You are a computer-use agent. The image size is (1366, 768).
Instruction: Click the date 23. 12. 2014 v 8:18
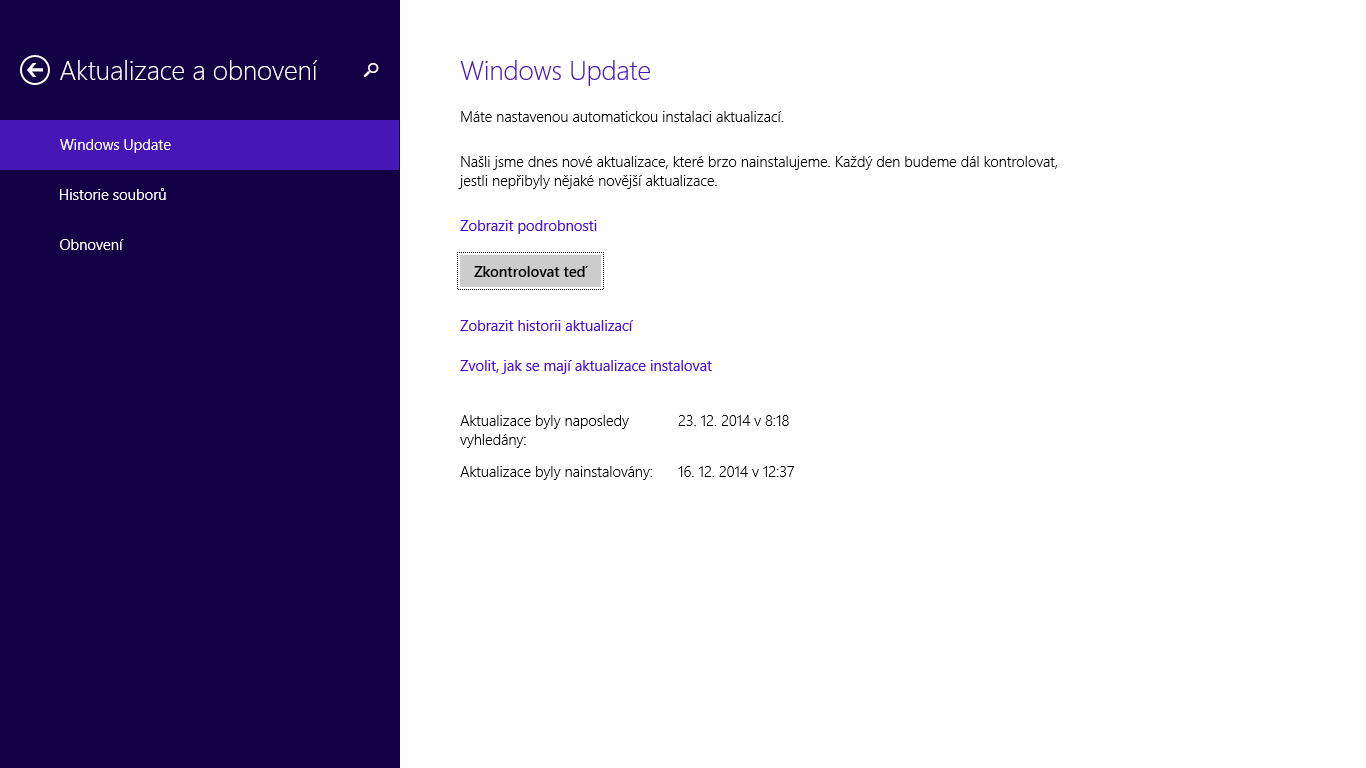pos(734,421)
